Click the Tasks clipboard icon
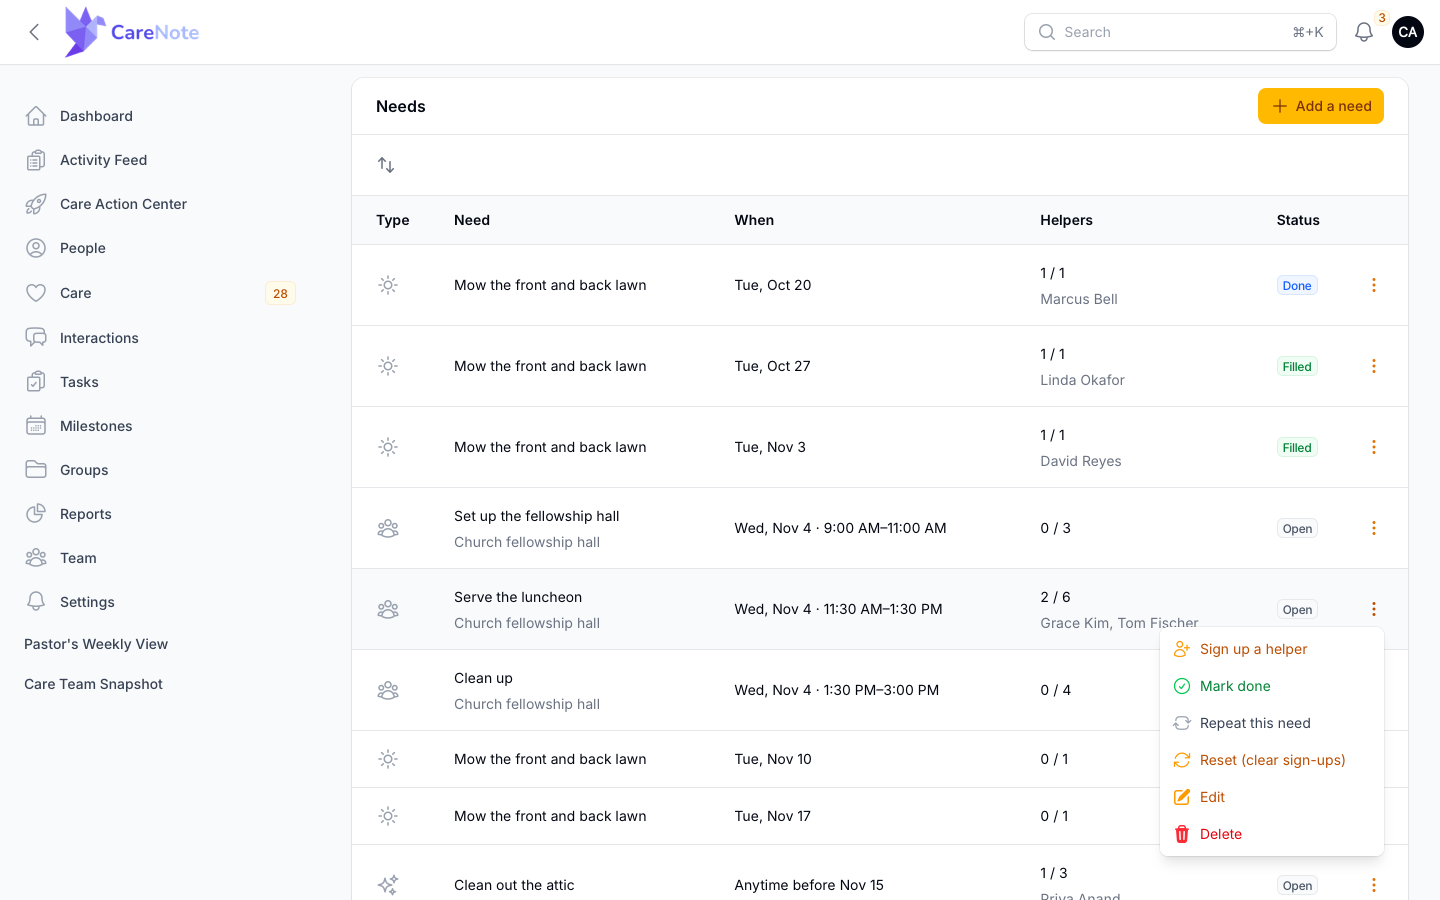 coord(36,382)
